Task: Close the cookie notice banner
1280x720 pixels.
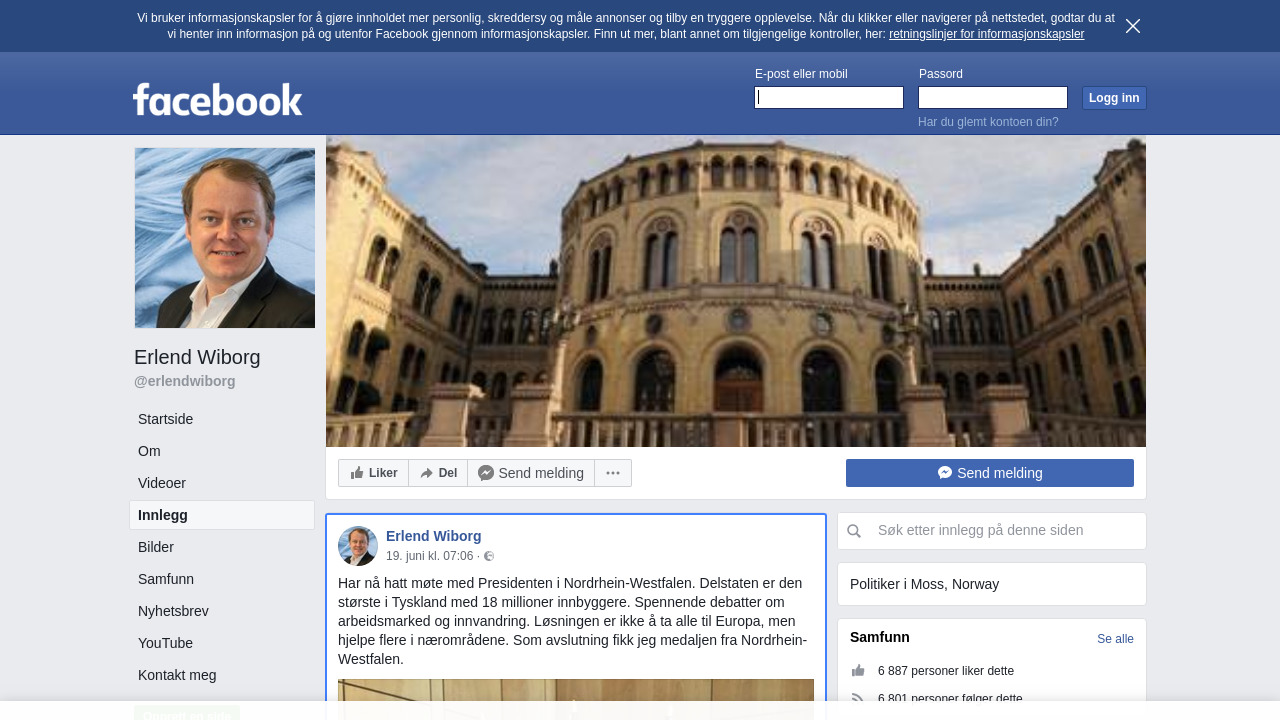Action: click(x=1133, y=26)
